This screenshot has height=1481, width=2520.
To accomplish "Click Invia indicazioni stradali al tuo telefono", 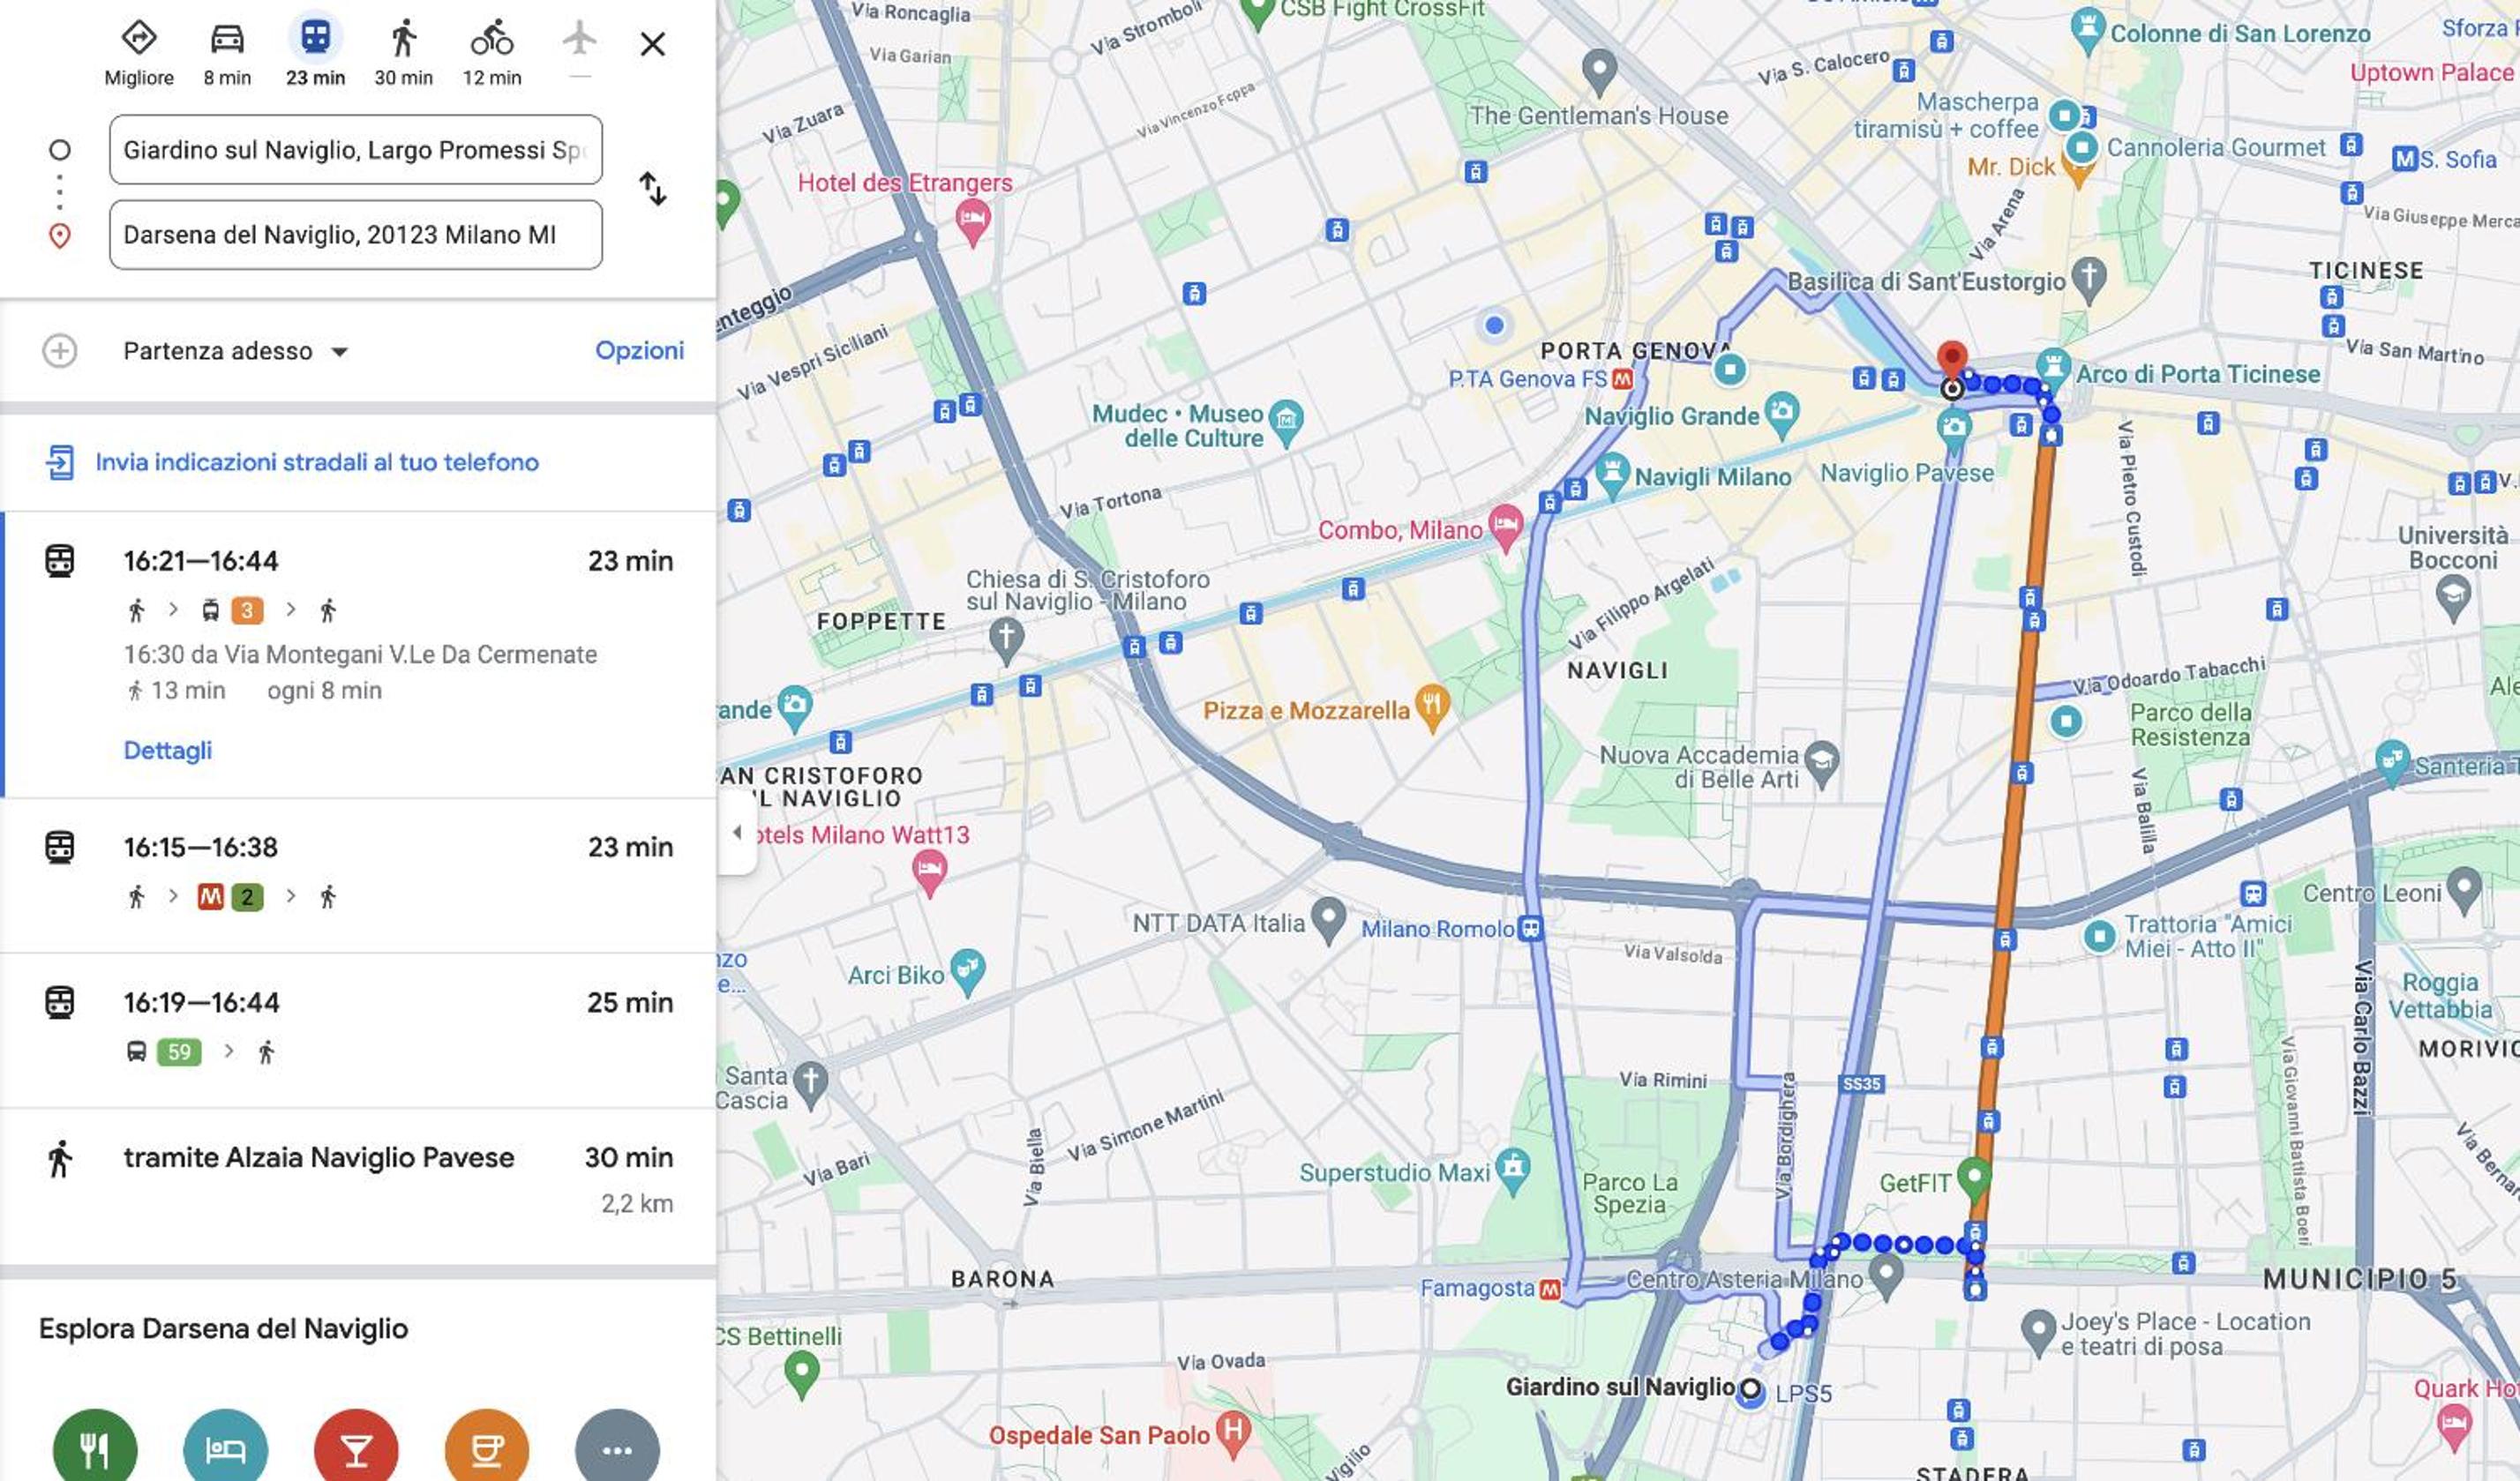I will (x=317, y=462).
